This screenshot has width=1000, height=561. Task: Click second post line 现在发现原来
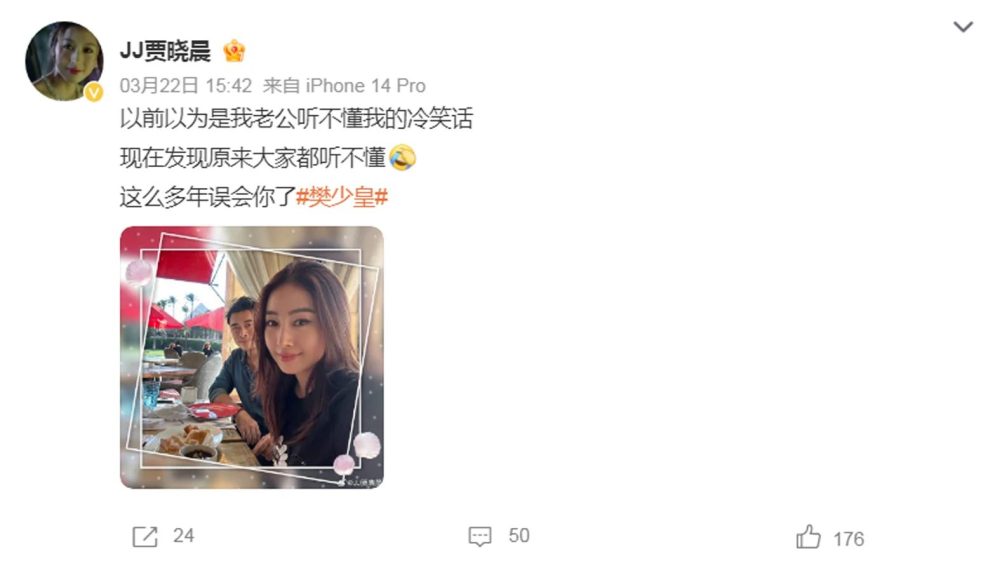point(253,157)
